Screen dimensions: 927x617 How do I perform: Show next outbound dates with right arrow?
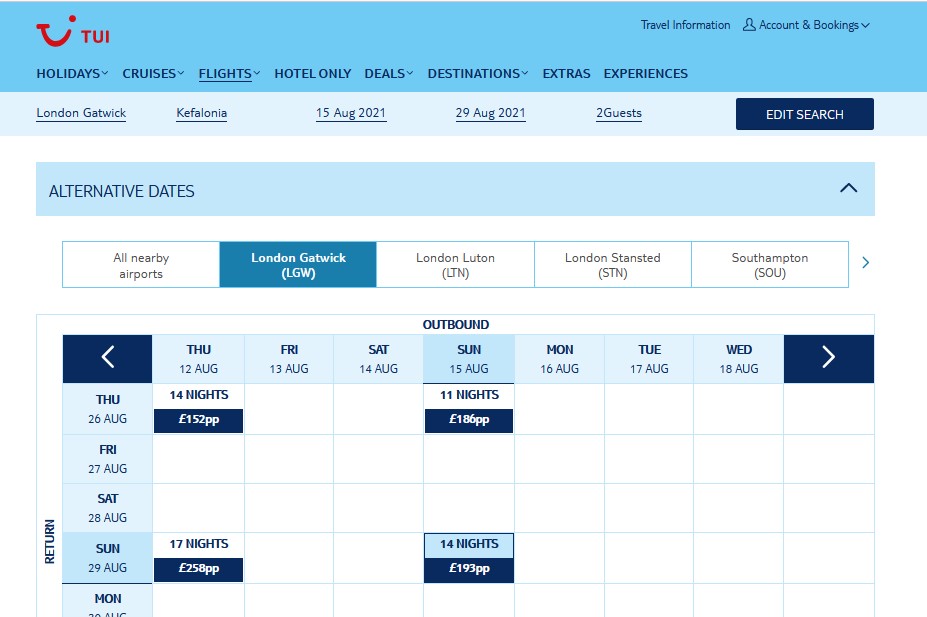[x=828, y=359]
